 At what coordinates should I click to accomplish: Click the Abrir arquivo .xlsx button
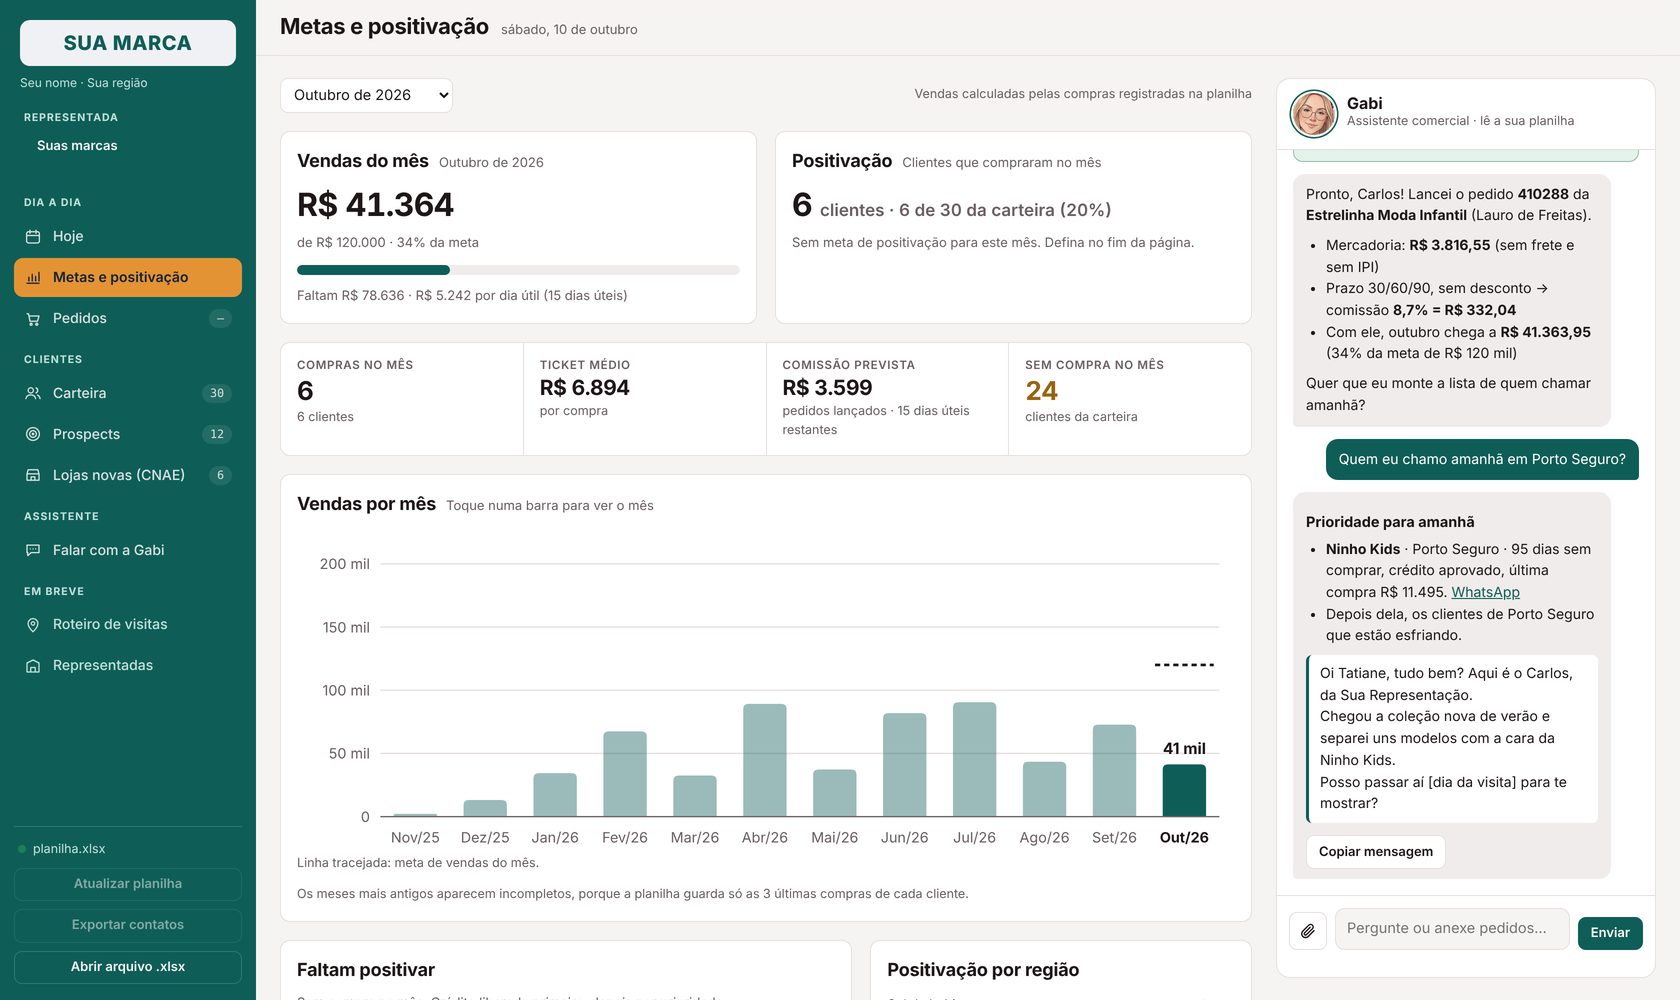(128, 967)
